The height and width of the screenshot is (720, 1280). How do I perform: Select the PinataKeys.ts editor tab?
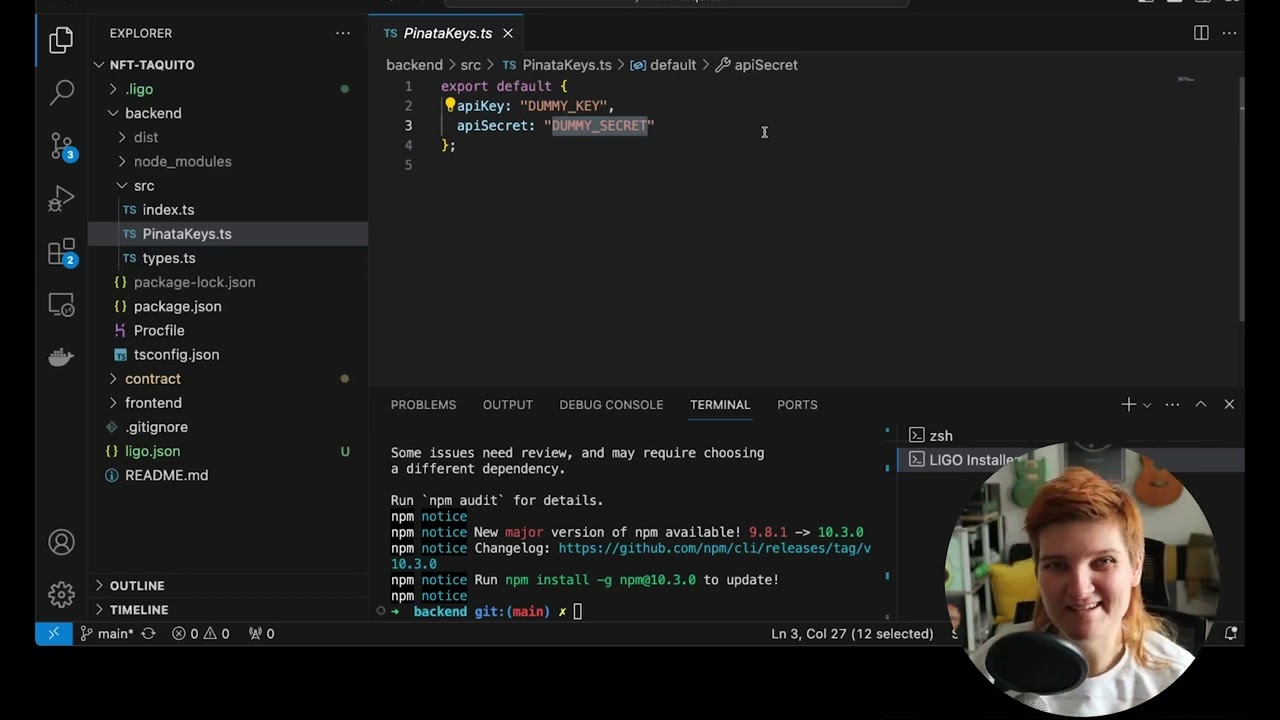(447, 33)
